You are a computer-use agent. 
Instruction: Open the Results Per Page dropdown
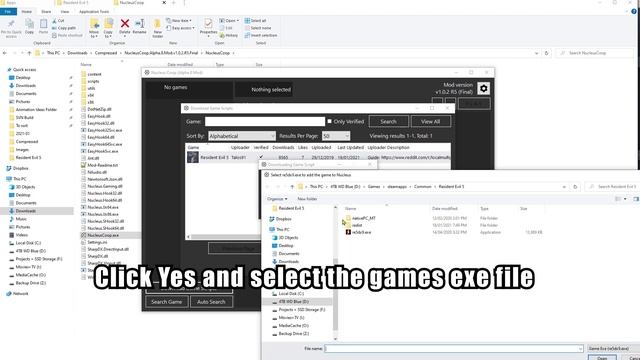[x=336, y=136]
